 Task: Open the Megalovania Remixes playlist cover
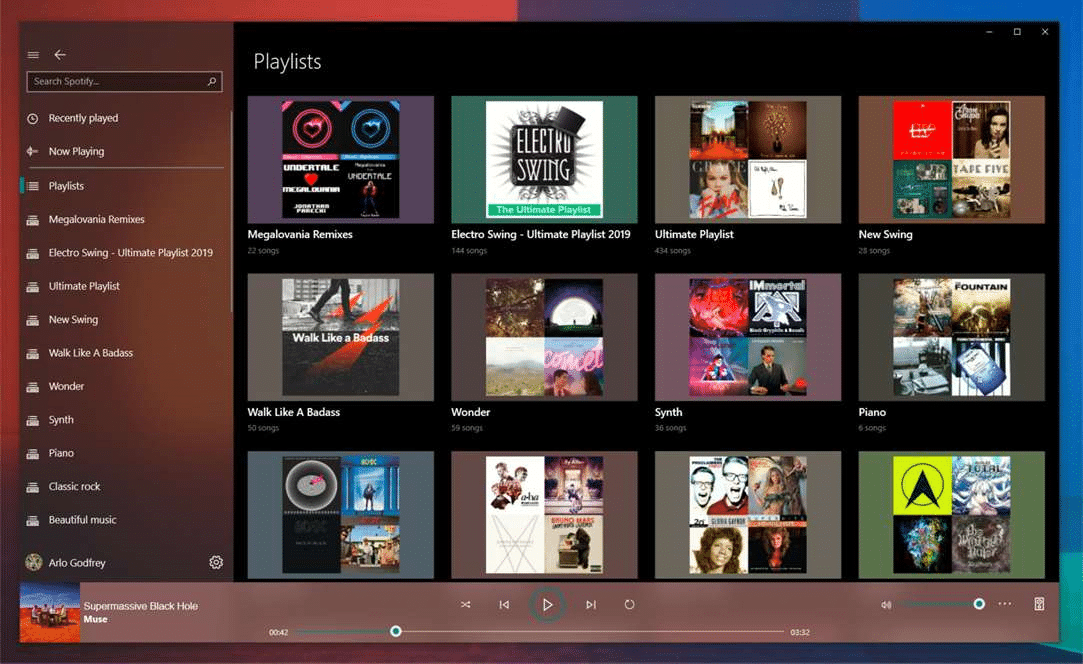[340, 158]
